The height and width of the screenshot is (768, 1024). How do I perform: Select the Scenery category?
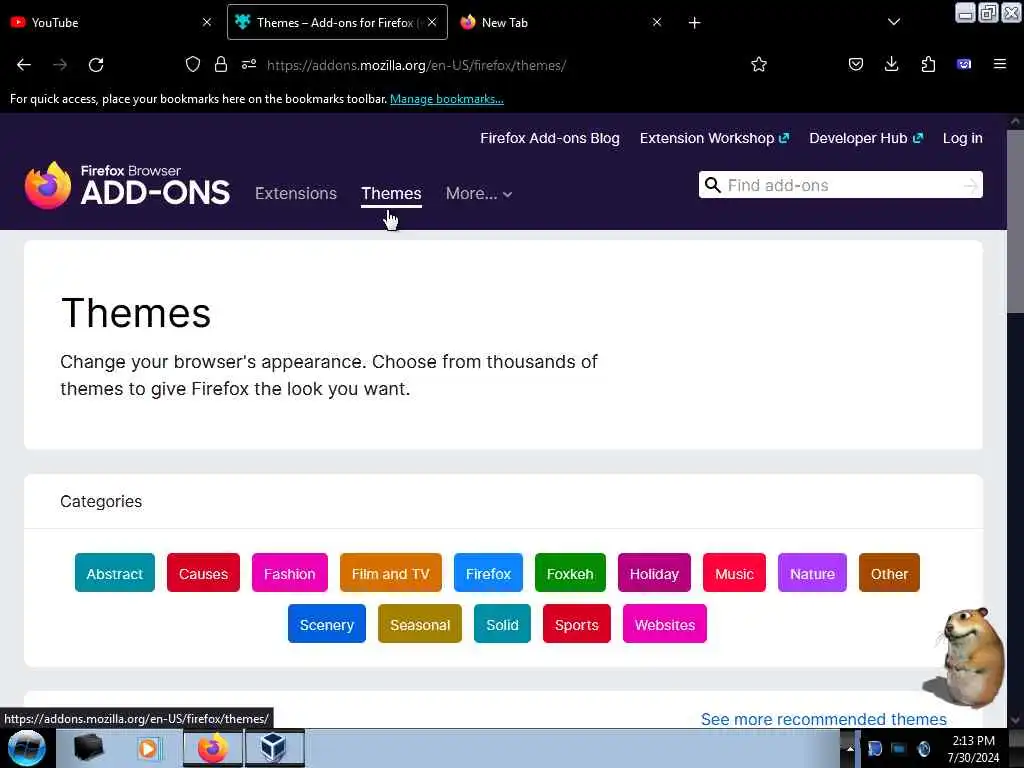click(327, 624)
